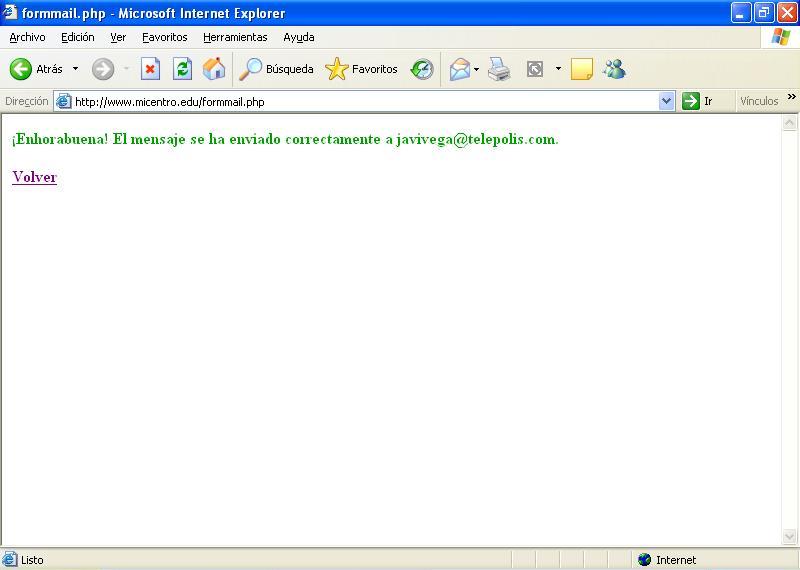Expand the Atrás history dropdown arrow
The image size is (800, 570).
point(75,69)
